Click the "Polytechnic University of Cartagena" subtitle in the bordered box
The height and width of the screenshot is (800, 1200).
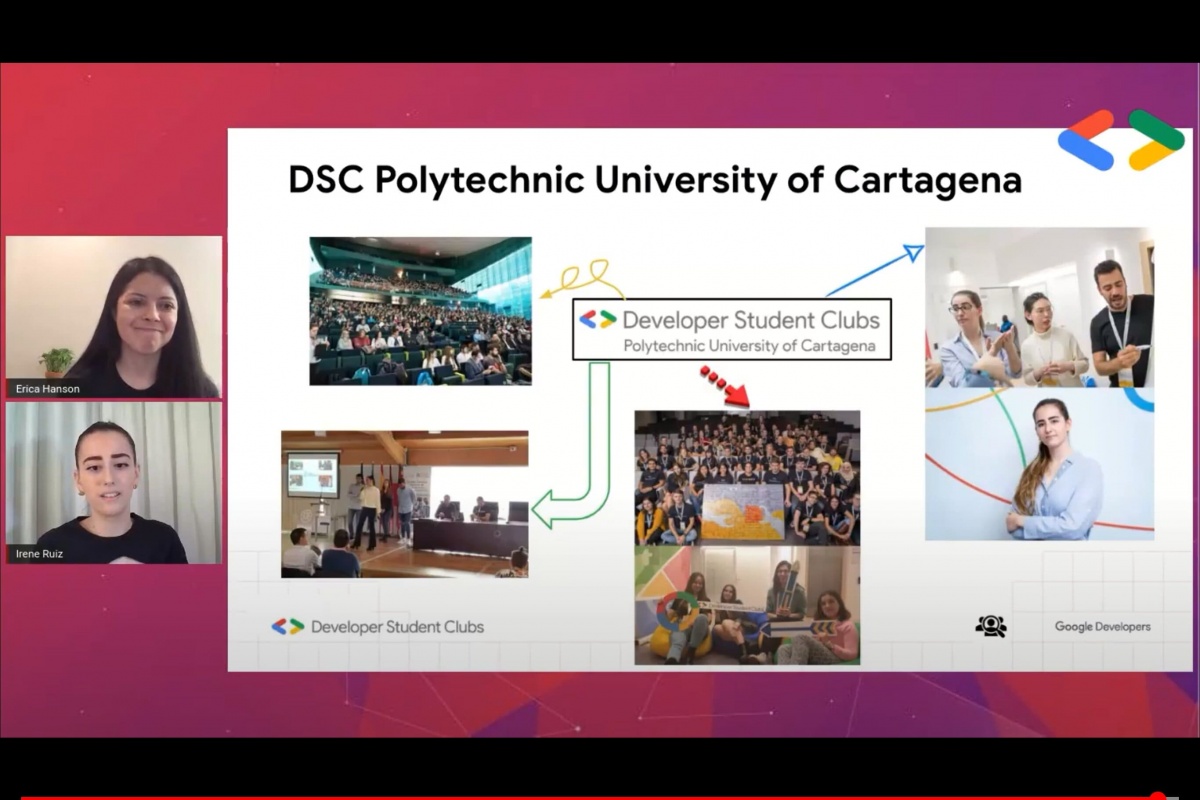(x=749, y=346)
